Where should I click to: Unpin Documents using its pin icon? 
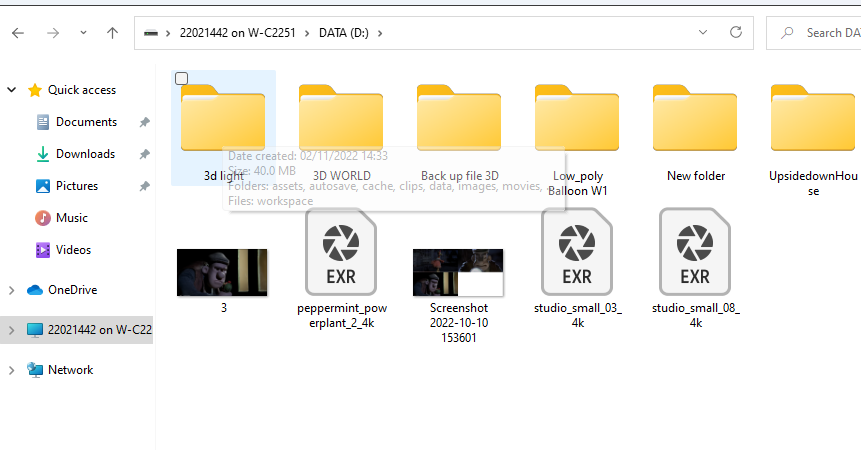144,122
